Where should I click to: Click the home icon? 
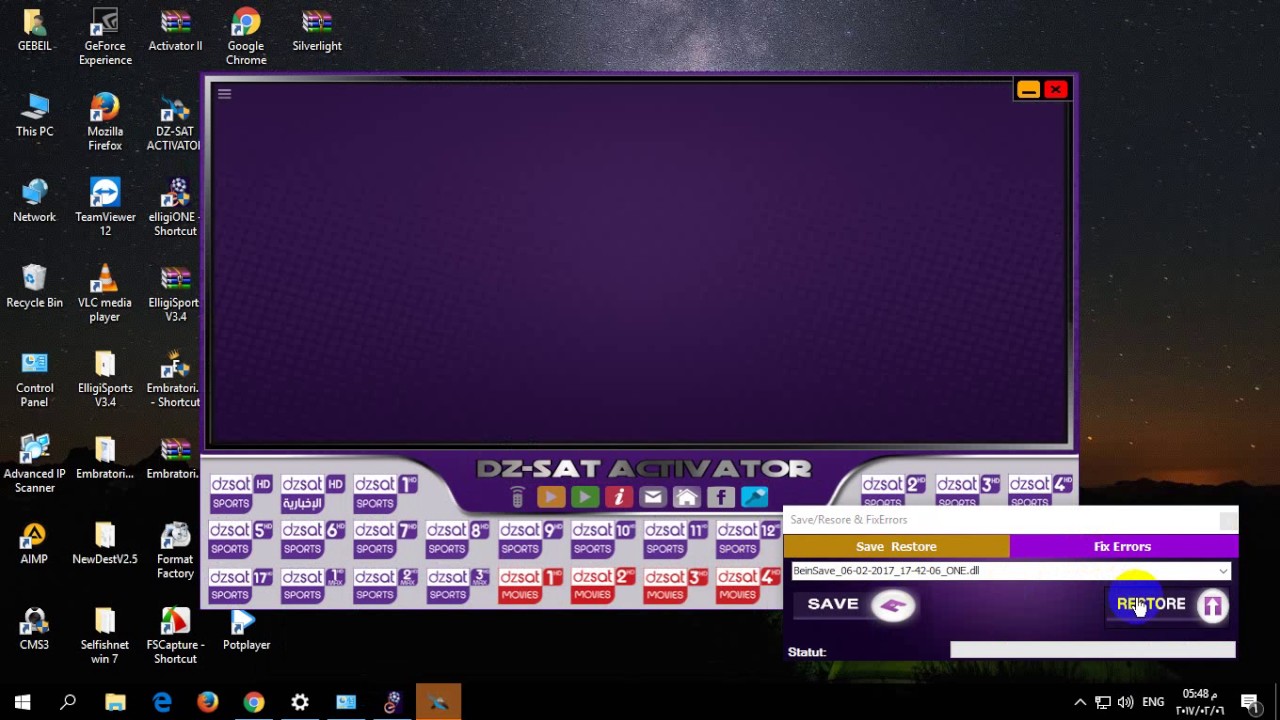point(687,497)
